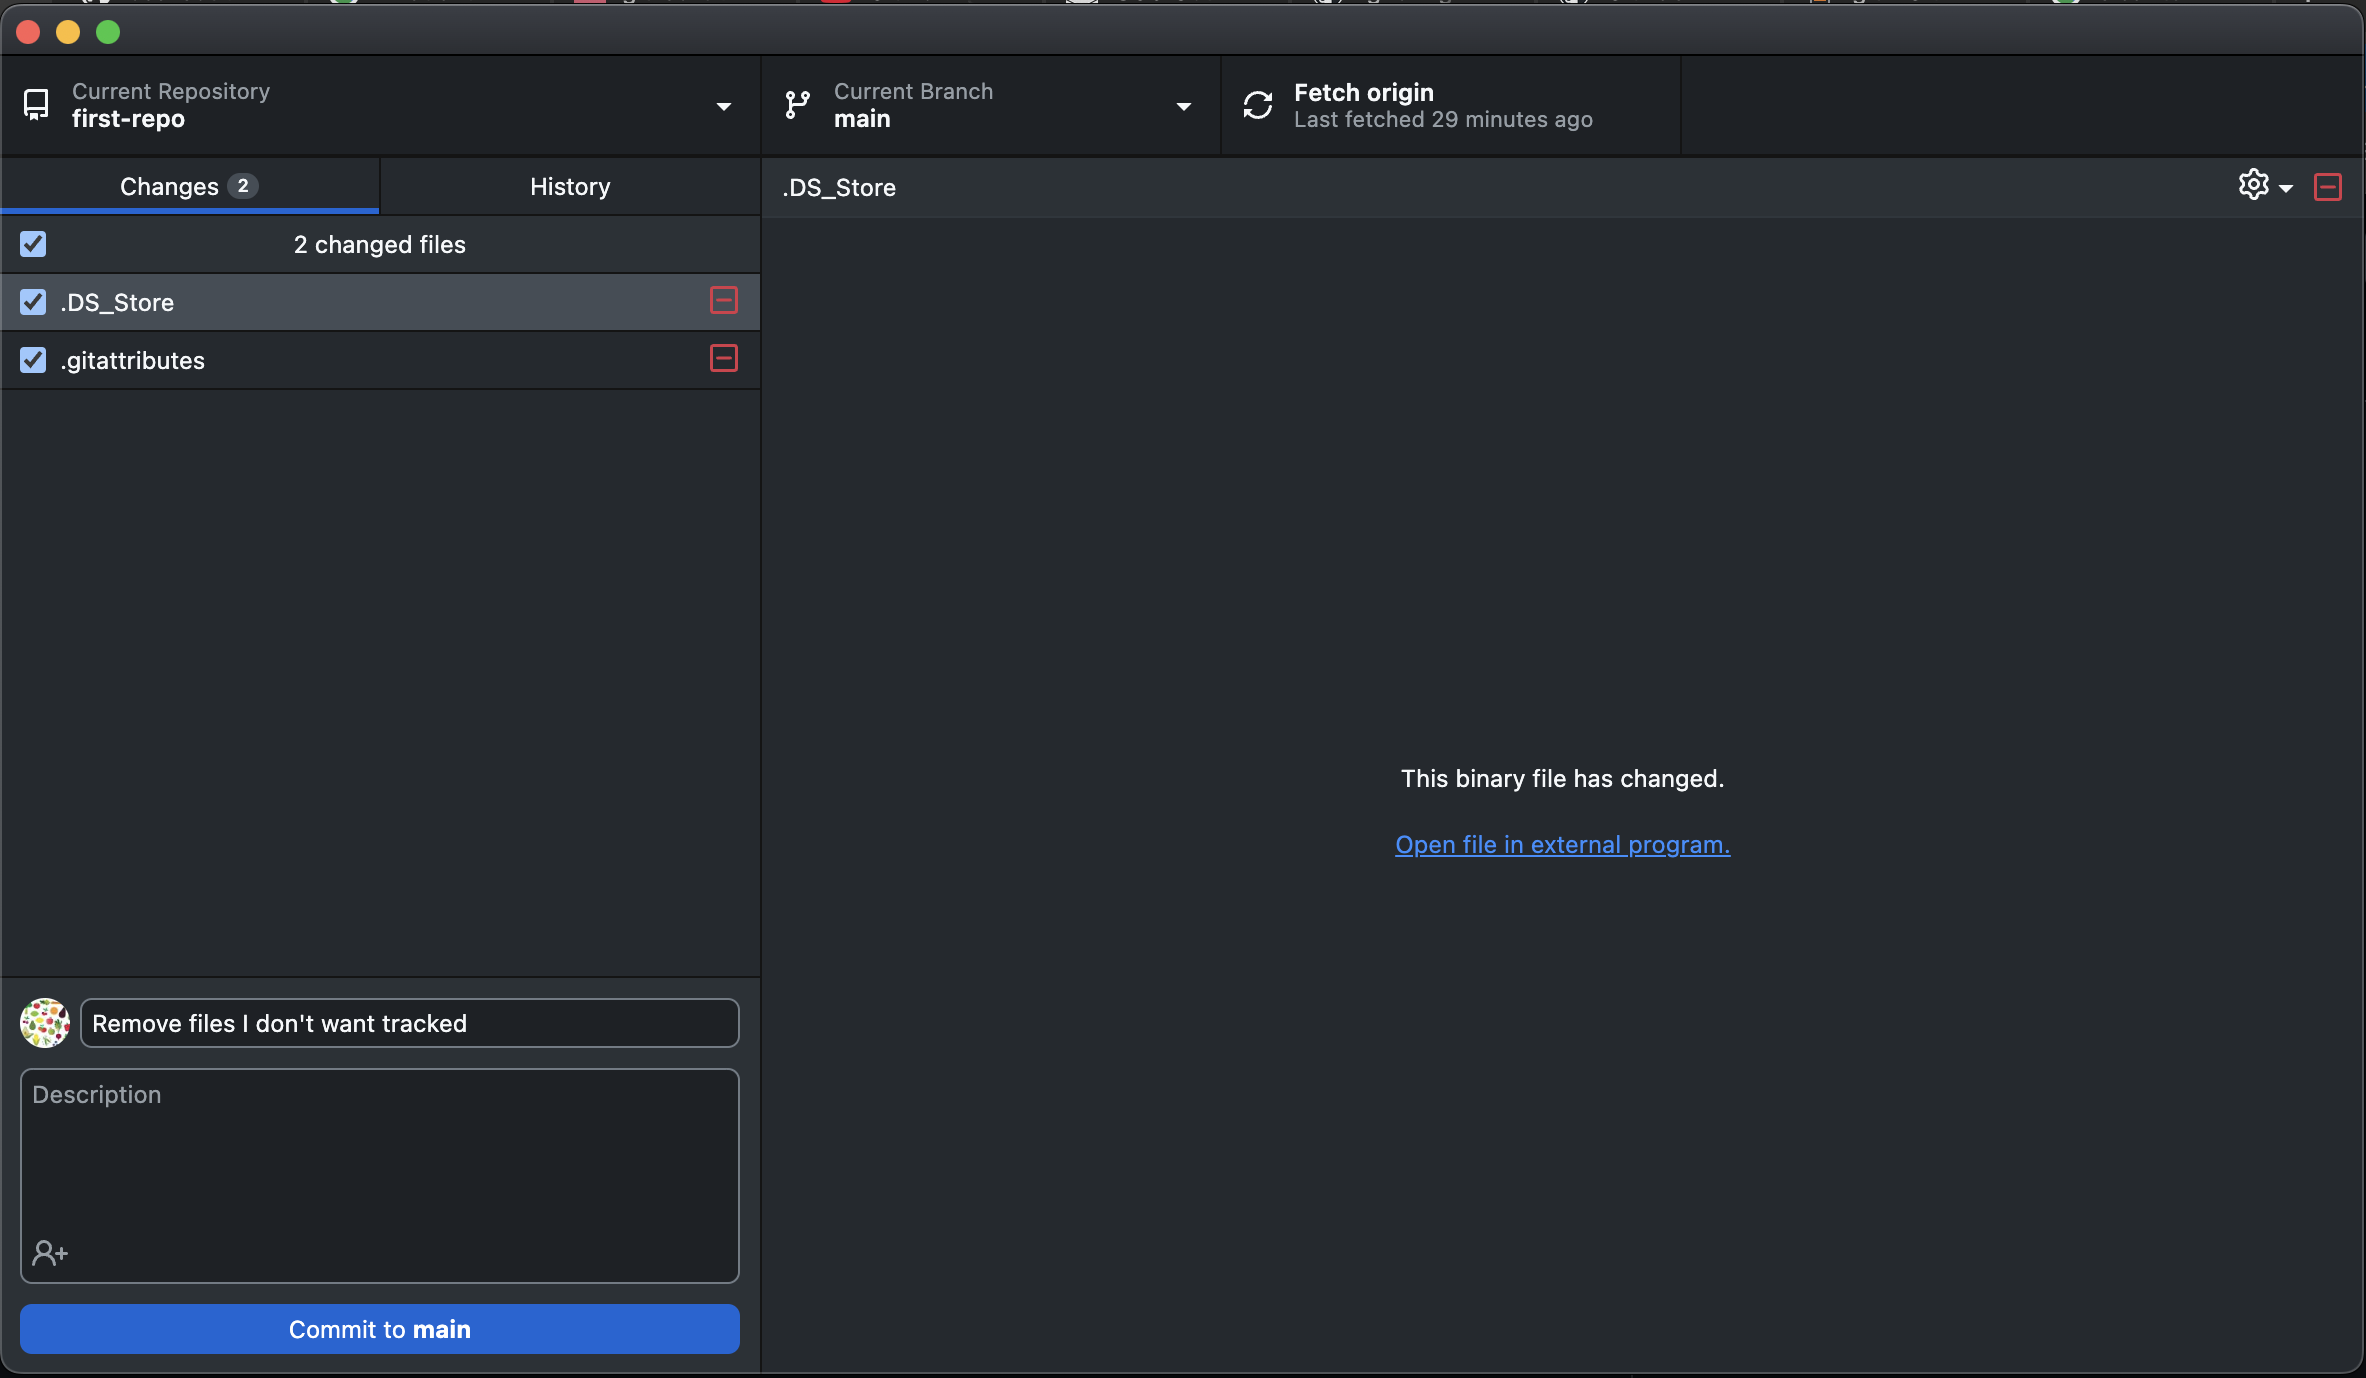
Task: Toggle the all changed files checkbox
Action: 33,244
